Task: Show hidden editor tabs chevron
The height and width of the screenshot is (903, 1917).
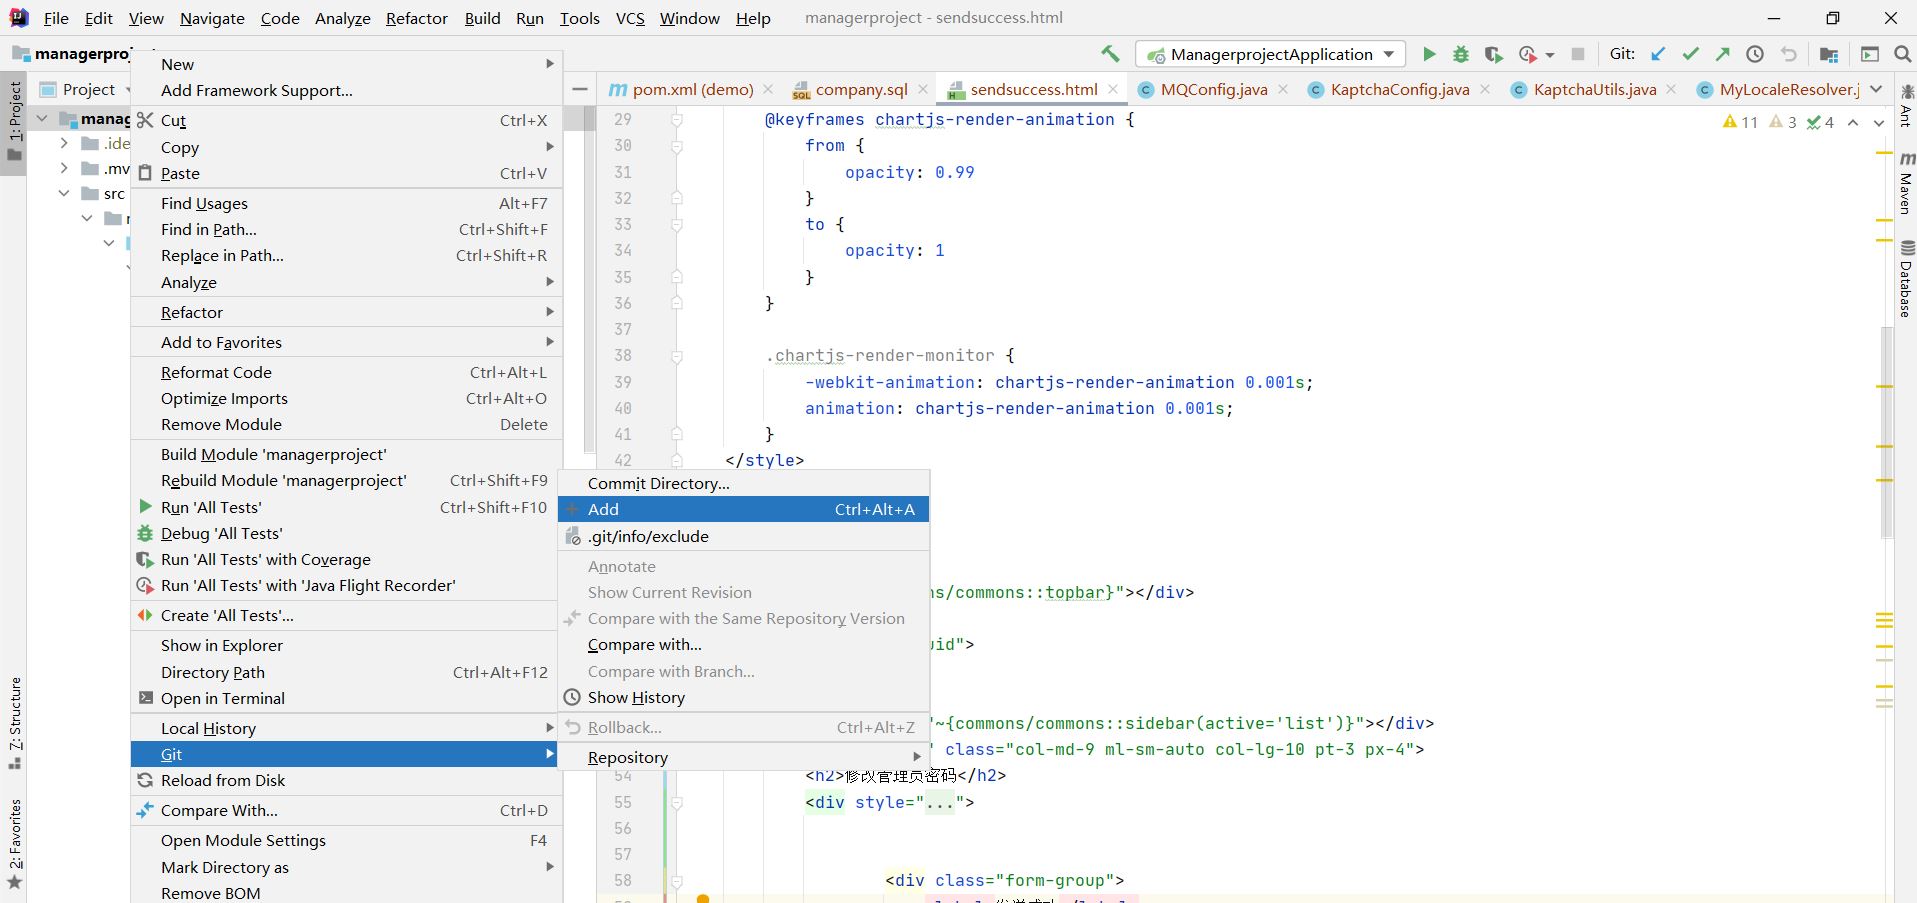Action: pos(1877,89)
